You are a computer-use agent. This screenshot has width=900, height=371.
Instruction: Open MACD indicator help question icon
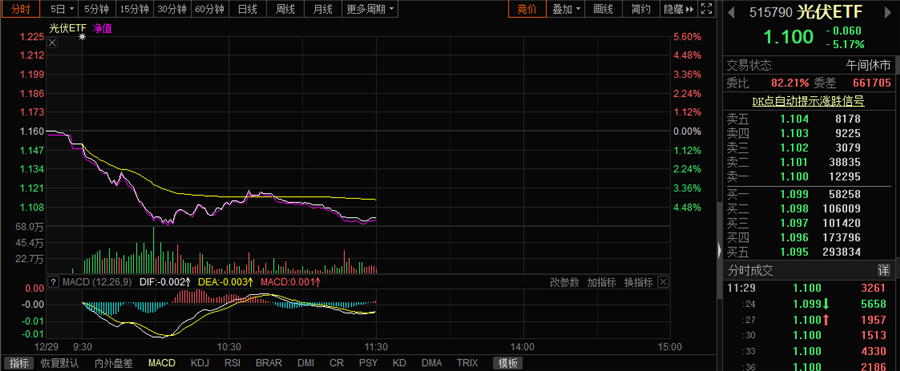point(53,282)
